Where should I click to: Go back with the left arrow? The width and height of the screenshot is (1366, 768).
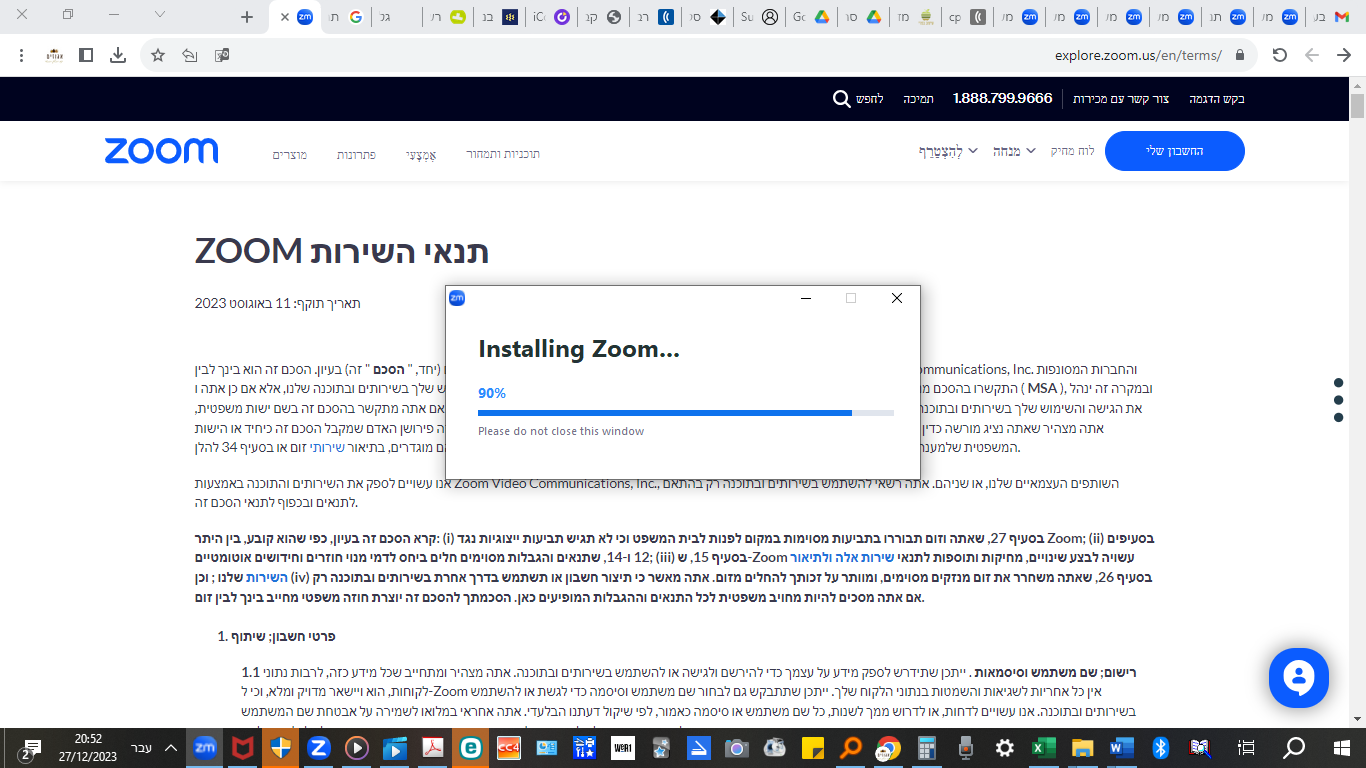pos(1312,55)
